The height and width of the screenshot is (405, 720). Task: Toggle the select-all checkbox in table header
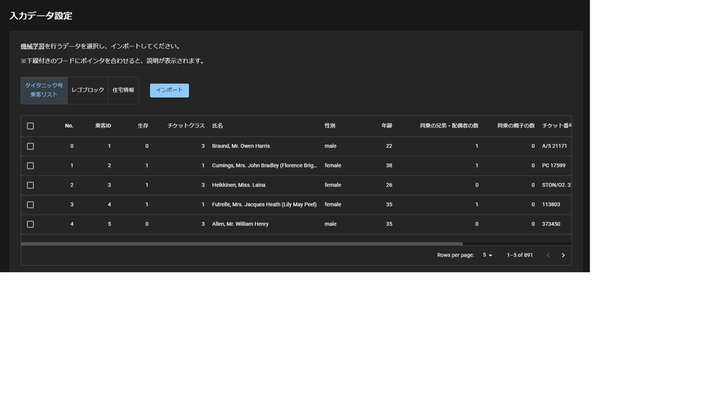pos(30,126)
